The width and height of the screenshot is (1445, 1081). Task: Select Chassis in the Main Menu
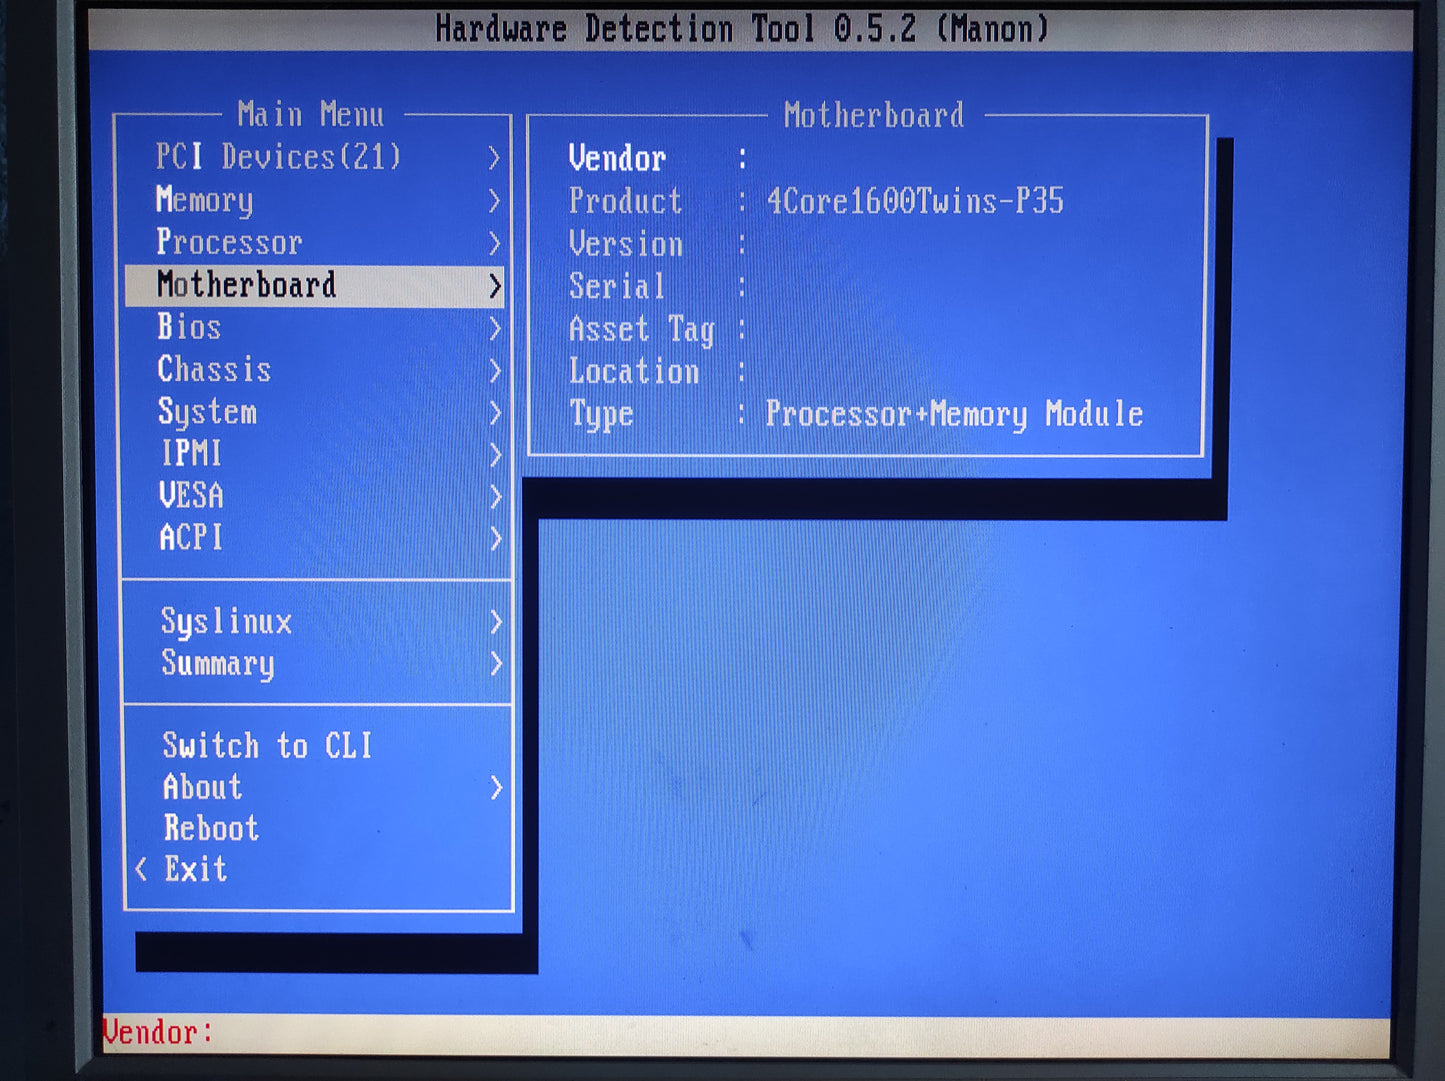(214, 370)
